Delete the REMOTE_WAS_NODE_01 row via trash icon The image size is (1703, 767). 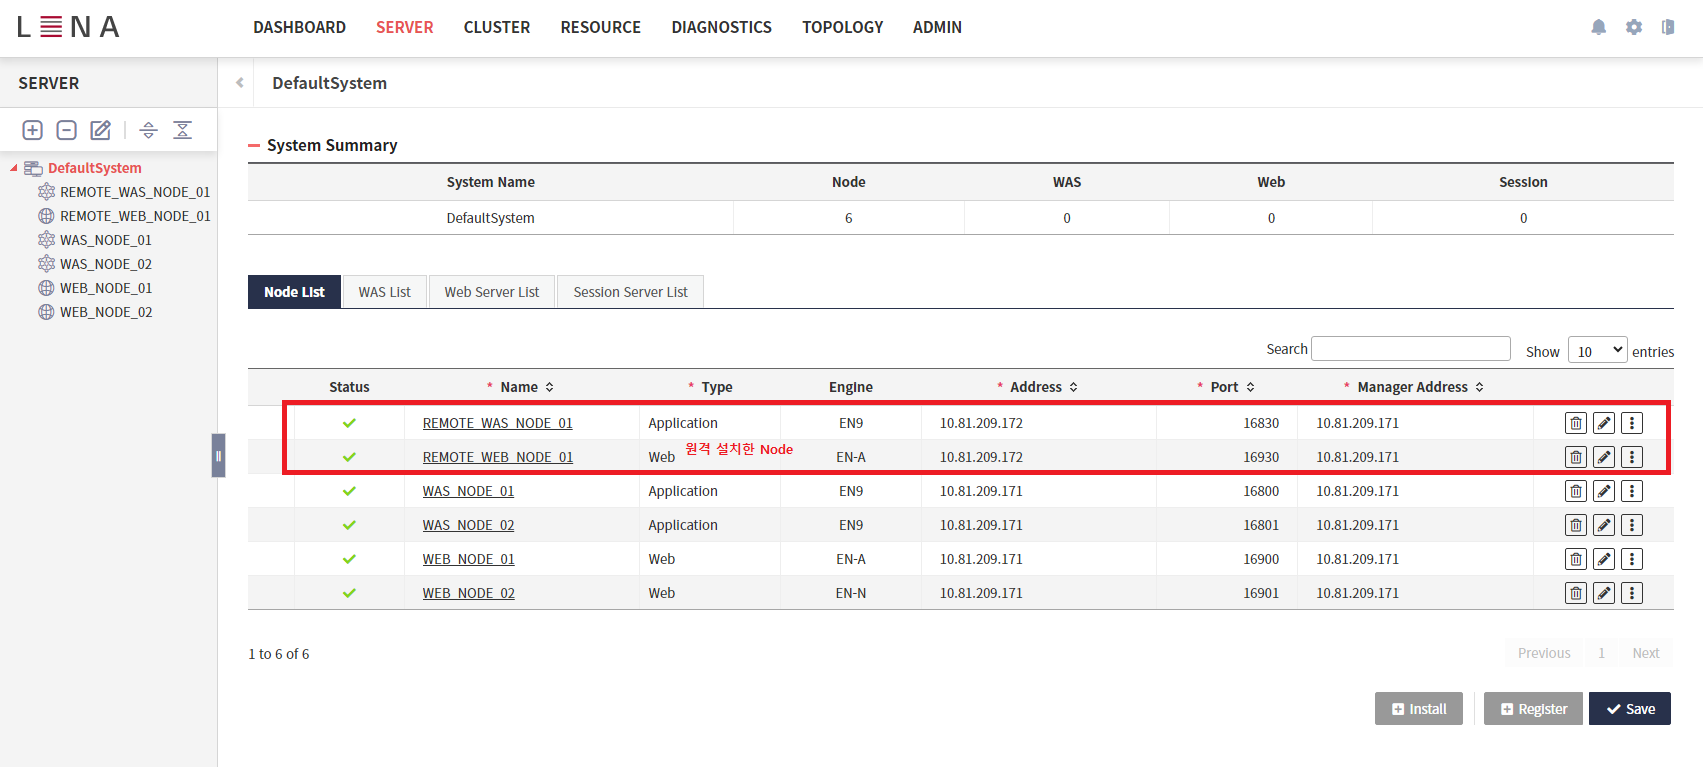click(1575, 423)
